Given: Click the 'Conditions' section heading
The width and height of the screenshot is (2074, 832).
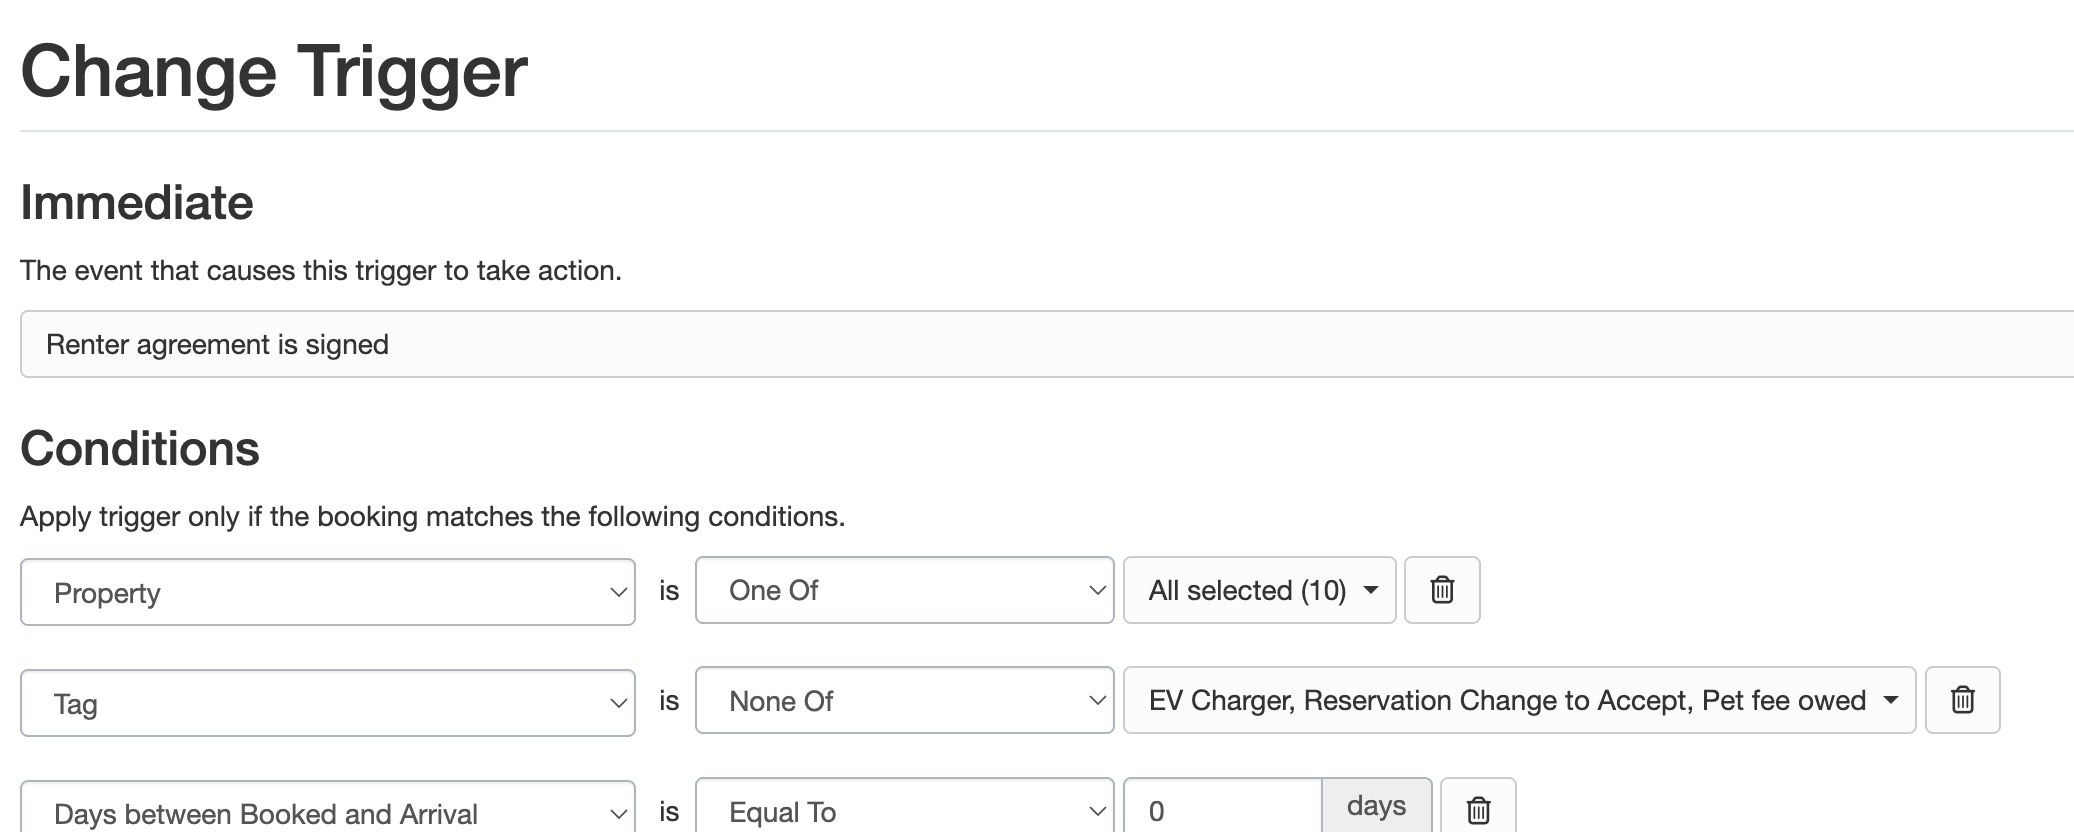Looking at the screenshot, I should coord(140,448).
